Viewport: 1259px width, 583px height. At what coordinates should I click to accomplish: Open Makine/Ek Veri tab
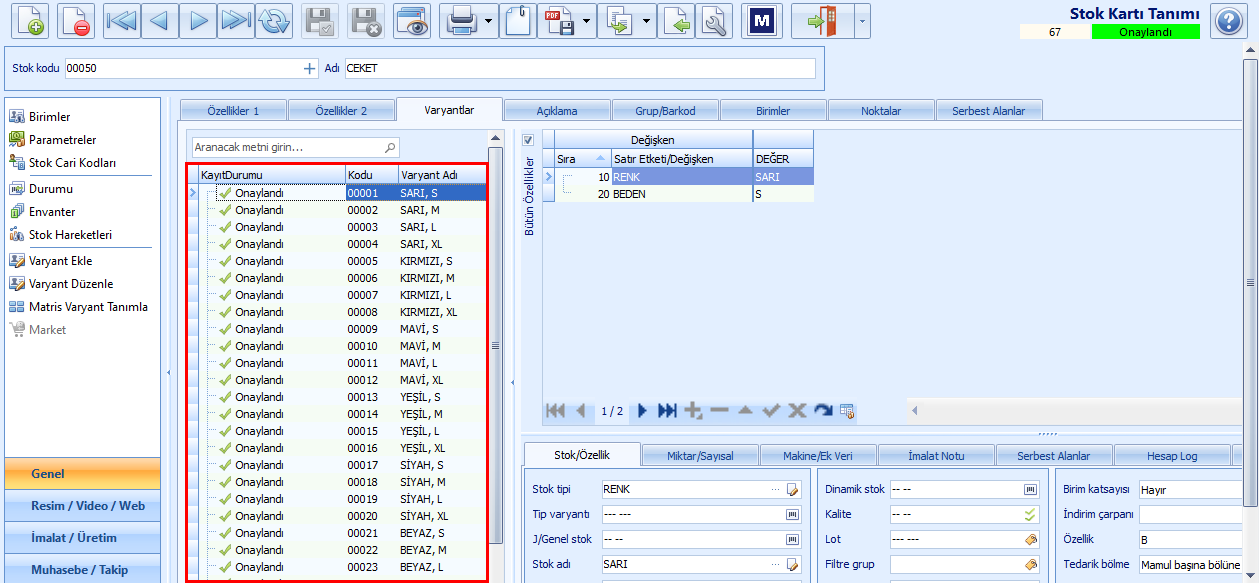(818, 456)
